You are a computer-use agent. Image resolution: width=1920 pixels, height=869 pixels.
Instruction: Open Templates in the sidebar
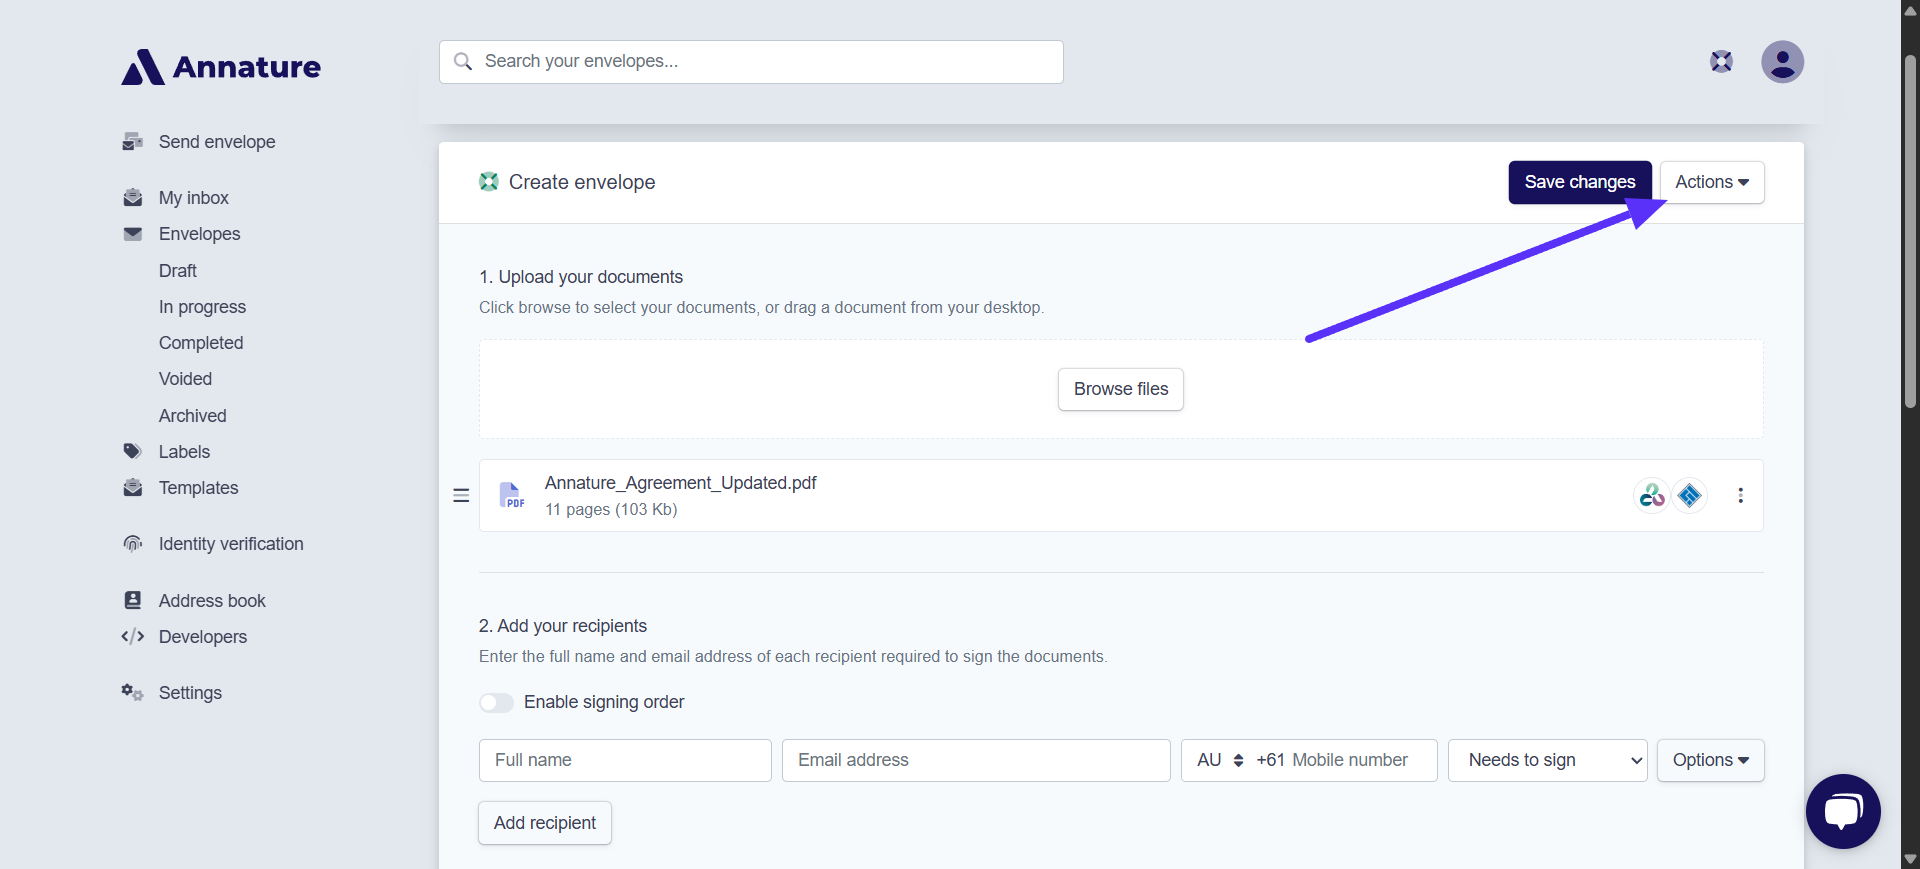pos(198,488)
